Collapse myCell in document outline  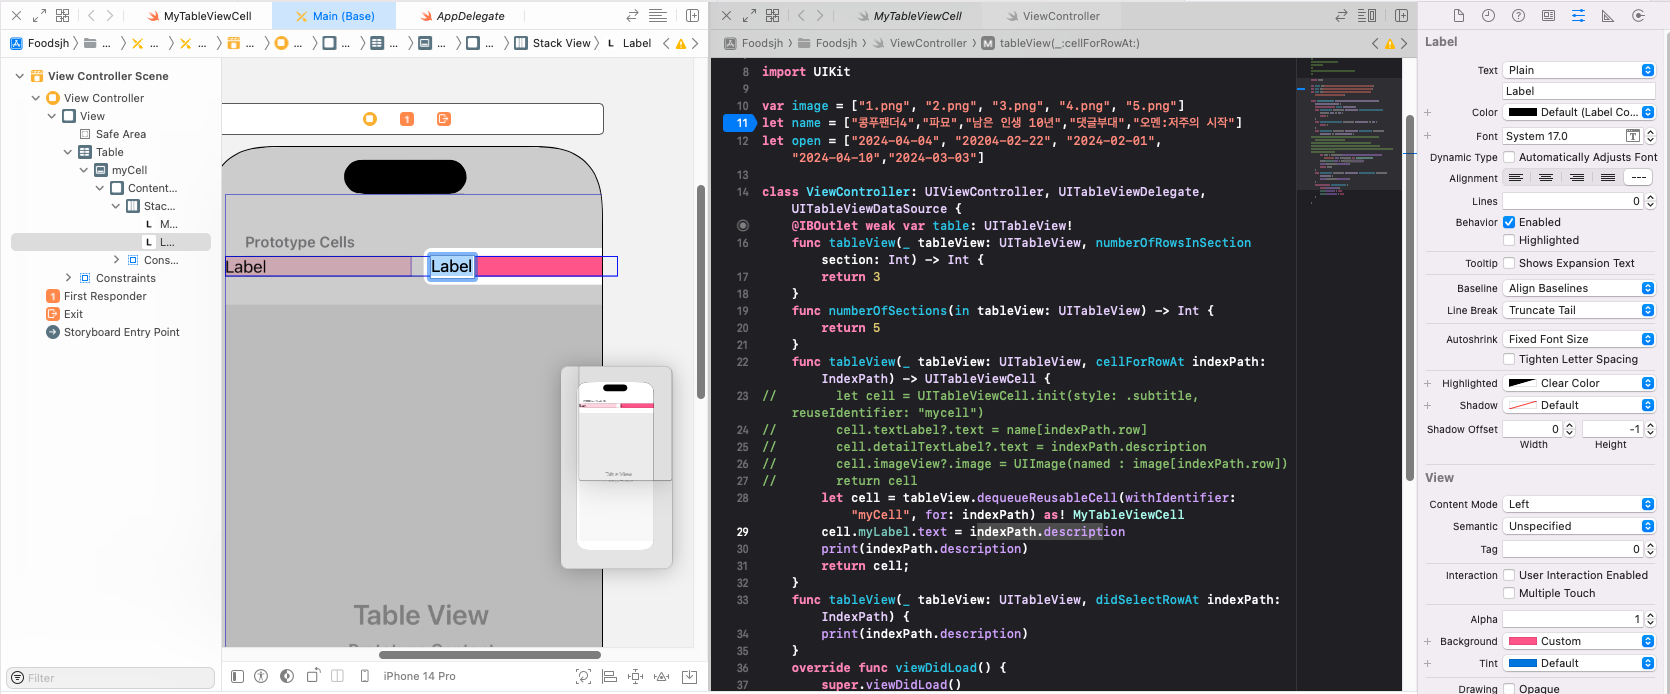(x=84, y=170)
